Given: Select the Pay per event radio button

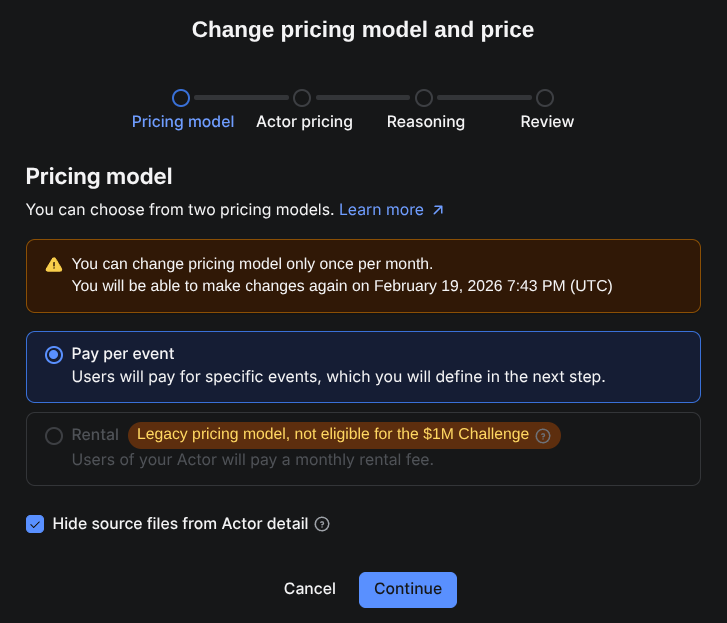Looking at the screenshot, I should (54, 355).
